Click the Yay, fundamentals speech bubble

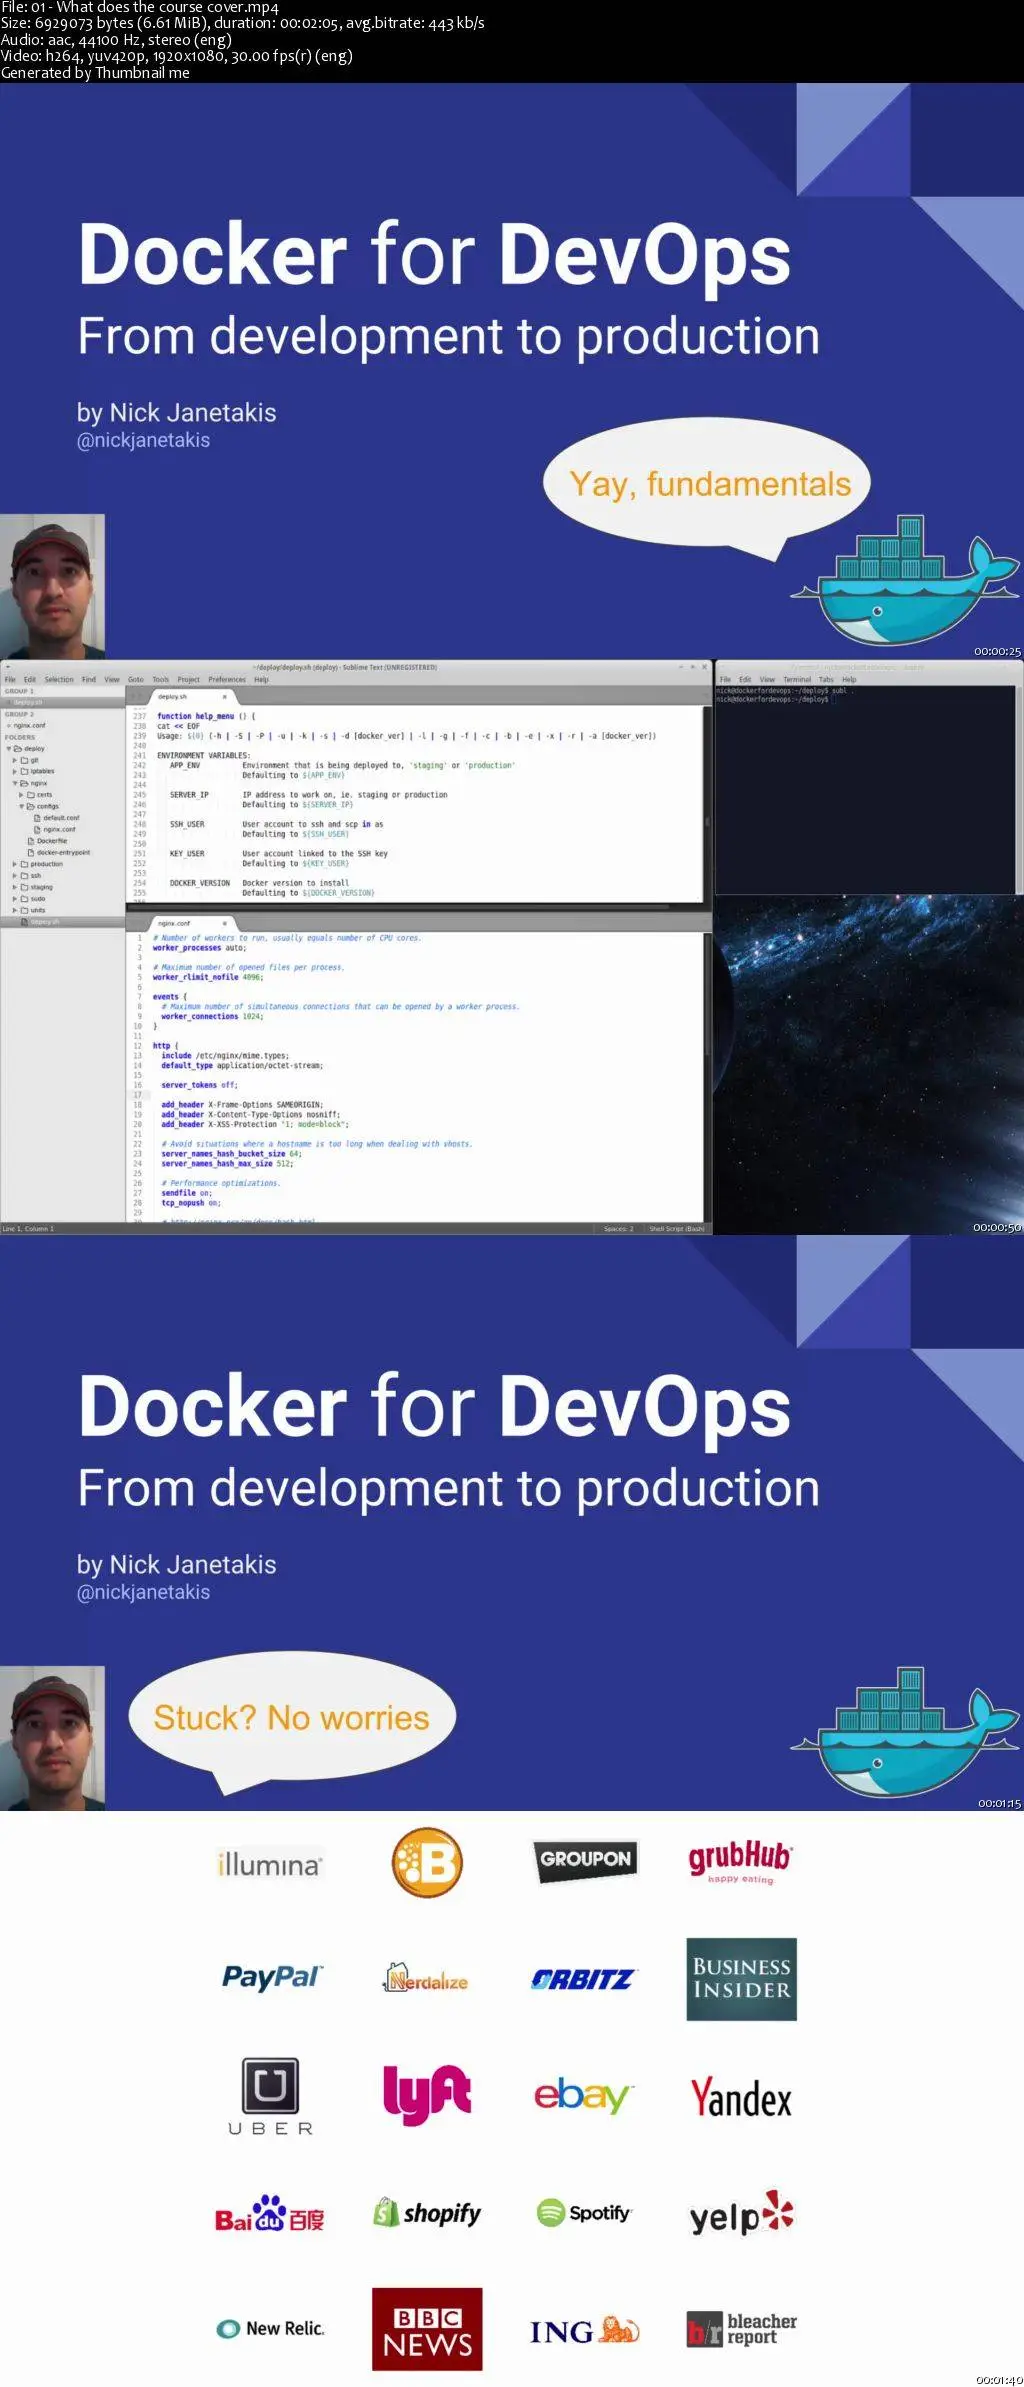(707, 487)
